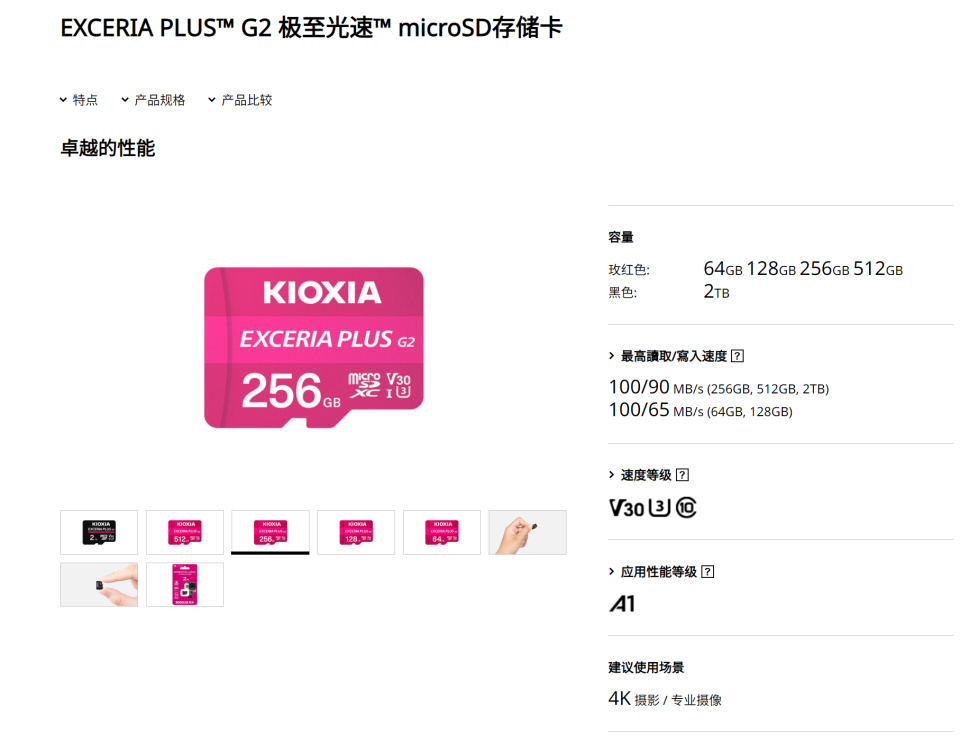This screenshot has height=735, width=960.
Task: Open the 产品比较 section link
Action: pos(240,100)
